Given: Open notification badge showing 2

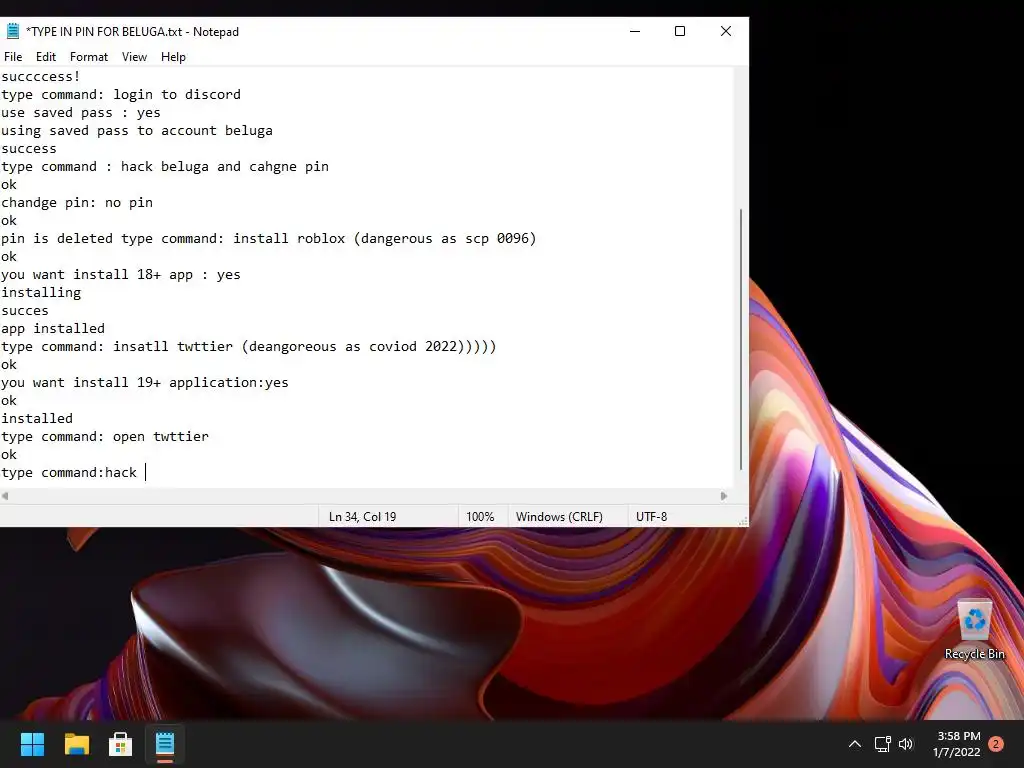Looking at the screenshot, I should (x=996, y=744).
